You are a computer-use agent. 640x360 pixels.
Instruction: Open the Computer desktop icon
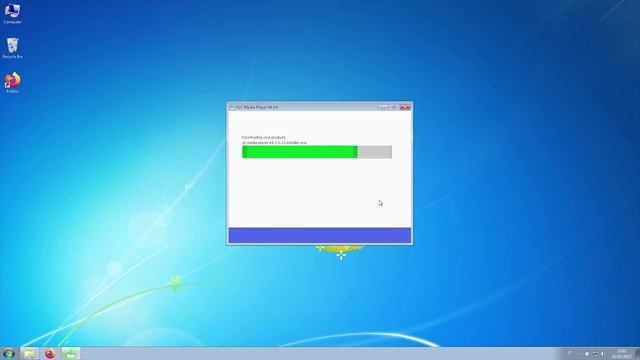pos(12,13)
